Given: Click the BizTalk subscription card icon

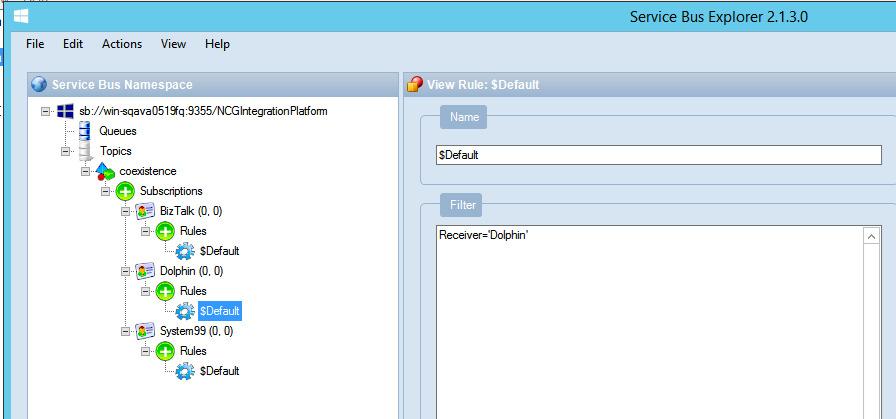Looking at the screenshot, I should 145,211.
